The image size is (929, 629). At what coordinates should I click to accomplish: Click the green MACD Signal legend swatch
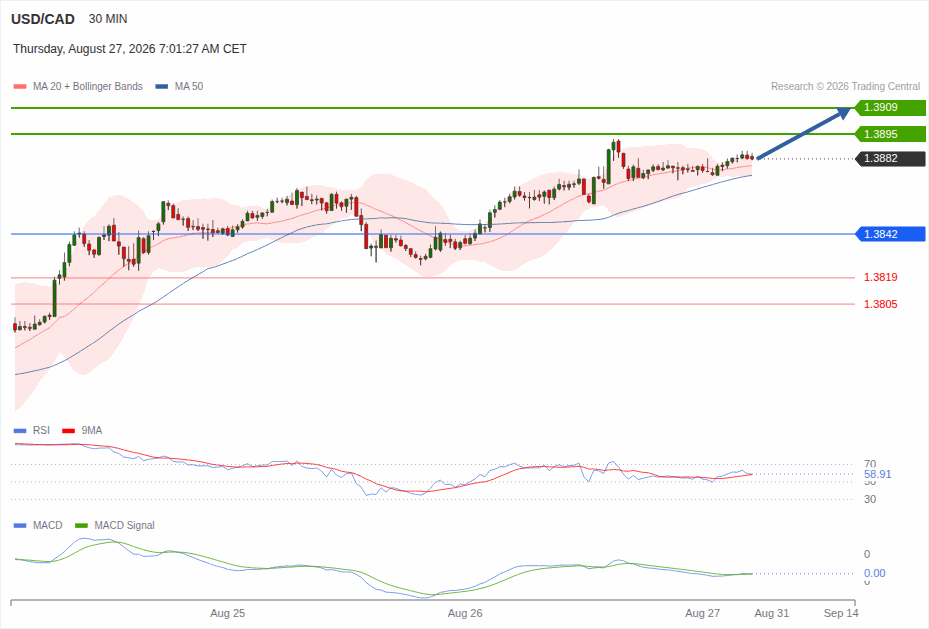[81, 525]
